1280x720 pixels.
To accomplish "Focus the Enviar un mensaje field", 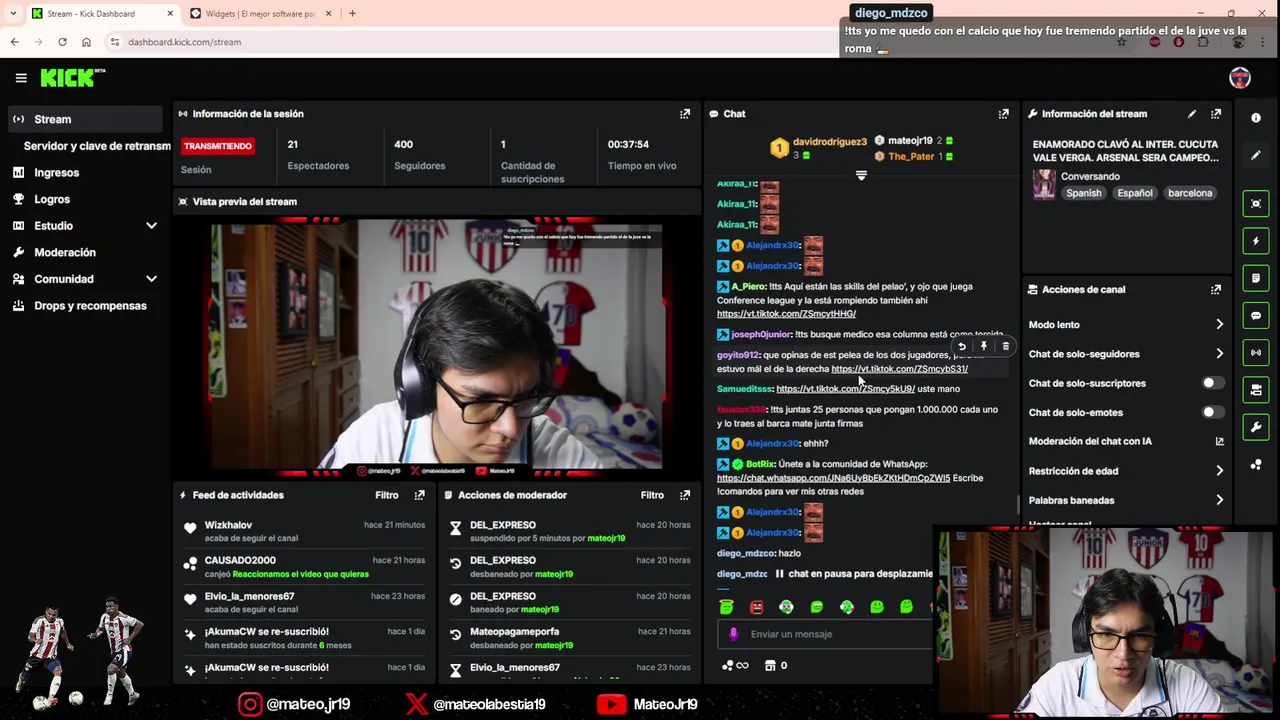I will (825, 634).
